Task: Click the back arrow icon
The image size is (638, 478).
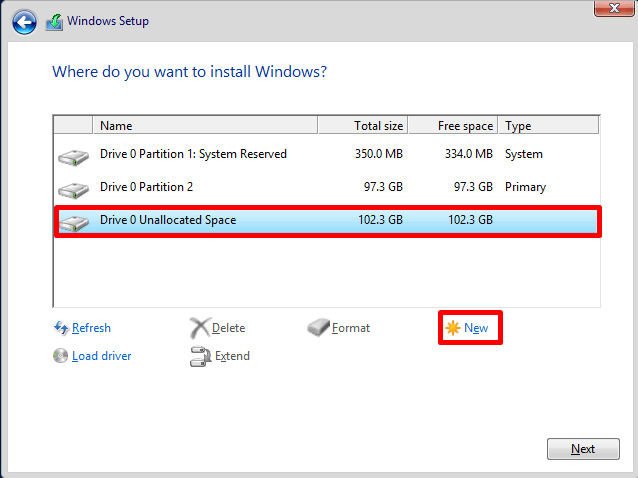Action: click(x=25, y=21)
